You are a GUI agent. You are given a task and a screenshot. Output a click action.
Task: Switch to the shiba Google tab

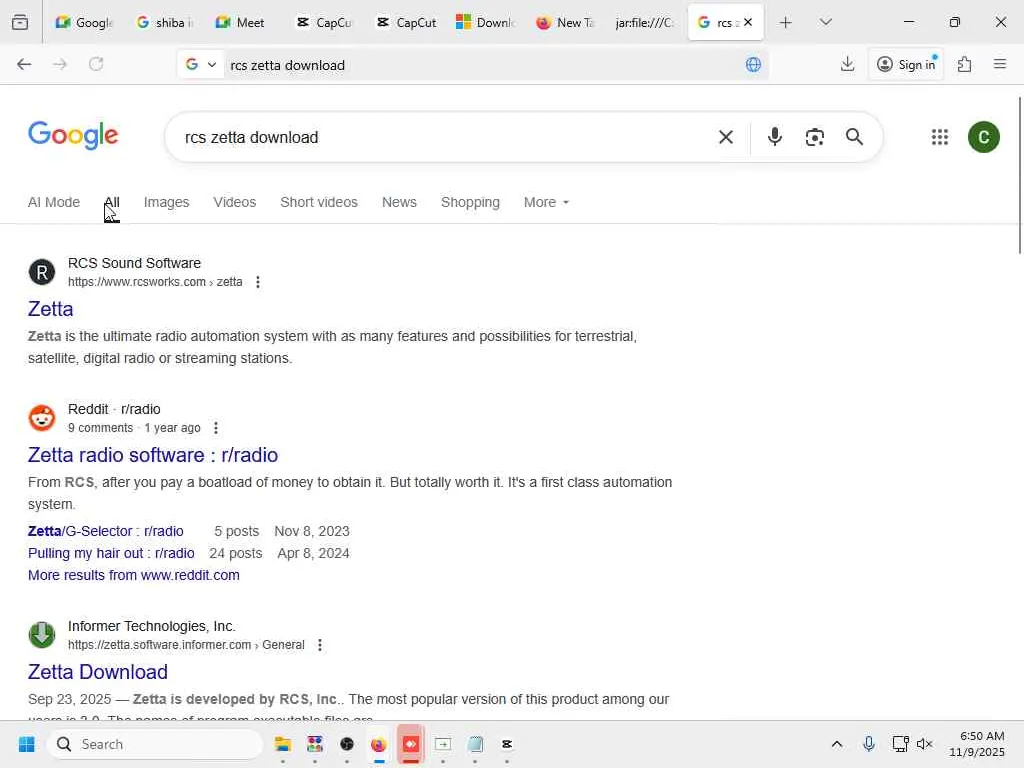[163, 22]
